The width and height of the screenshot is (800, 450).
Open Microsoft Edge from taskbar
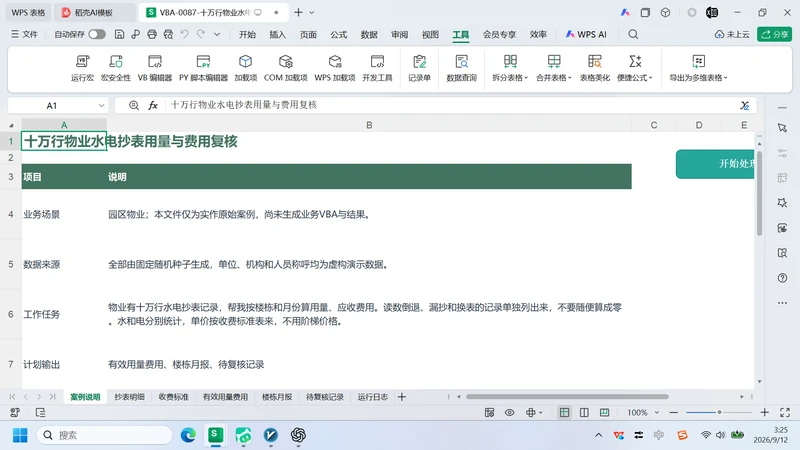click(188, 435)
